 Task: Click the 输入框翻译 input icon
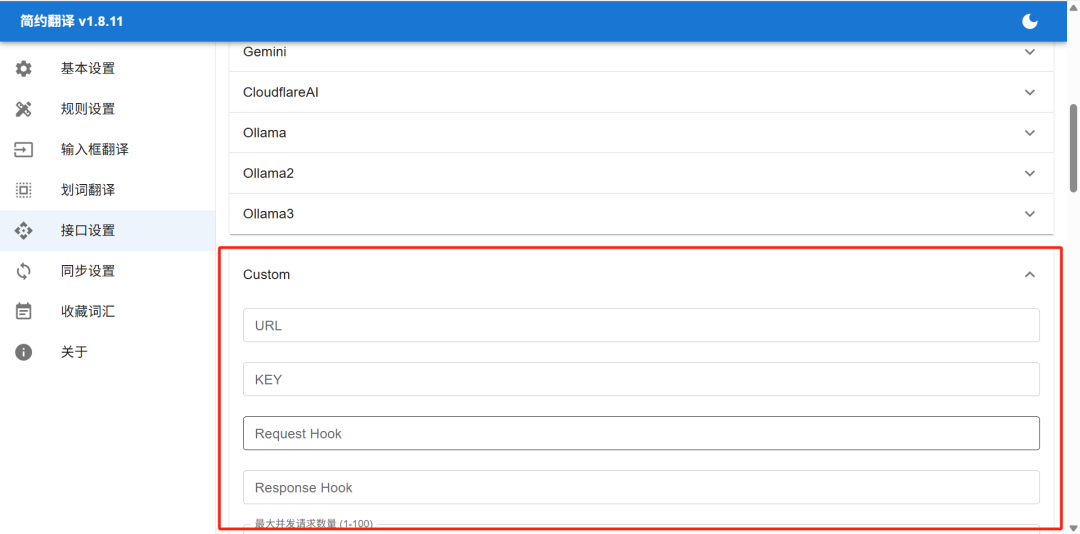pos(24,150)
